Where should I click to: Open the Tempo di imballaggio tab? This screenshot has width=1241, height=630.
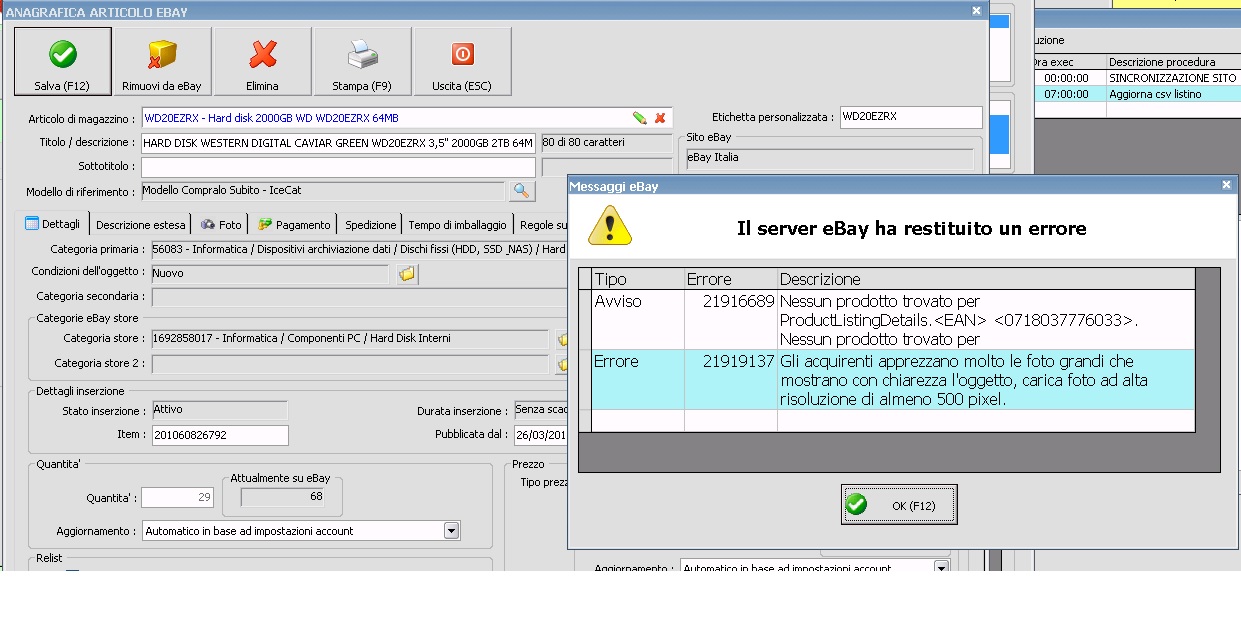(457, 225)
